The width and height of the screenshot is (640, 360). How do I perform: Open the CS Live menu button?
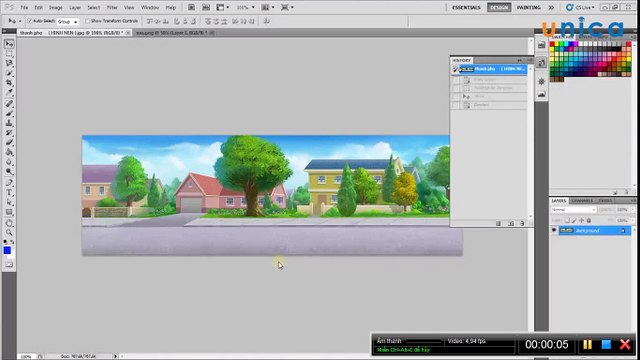tap(580, 7)
